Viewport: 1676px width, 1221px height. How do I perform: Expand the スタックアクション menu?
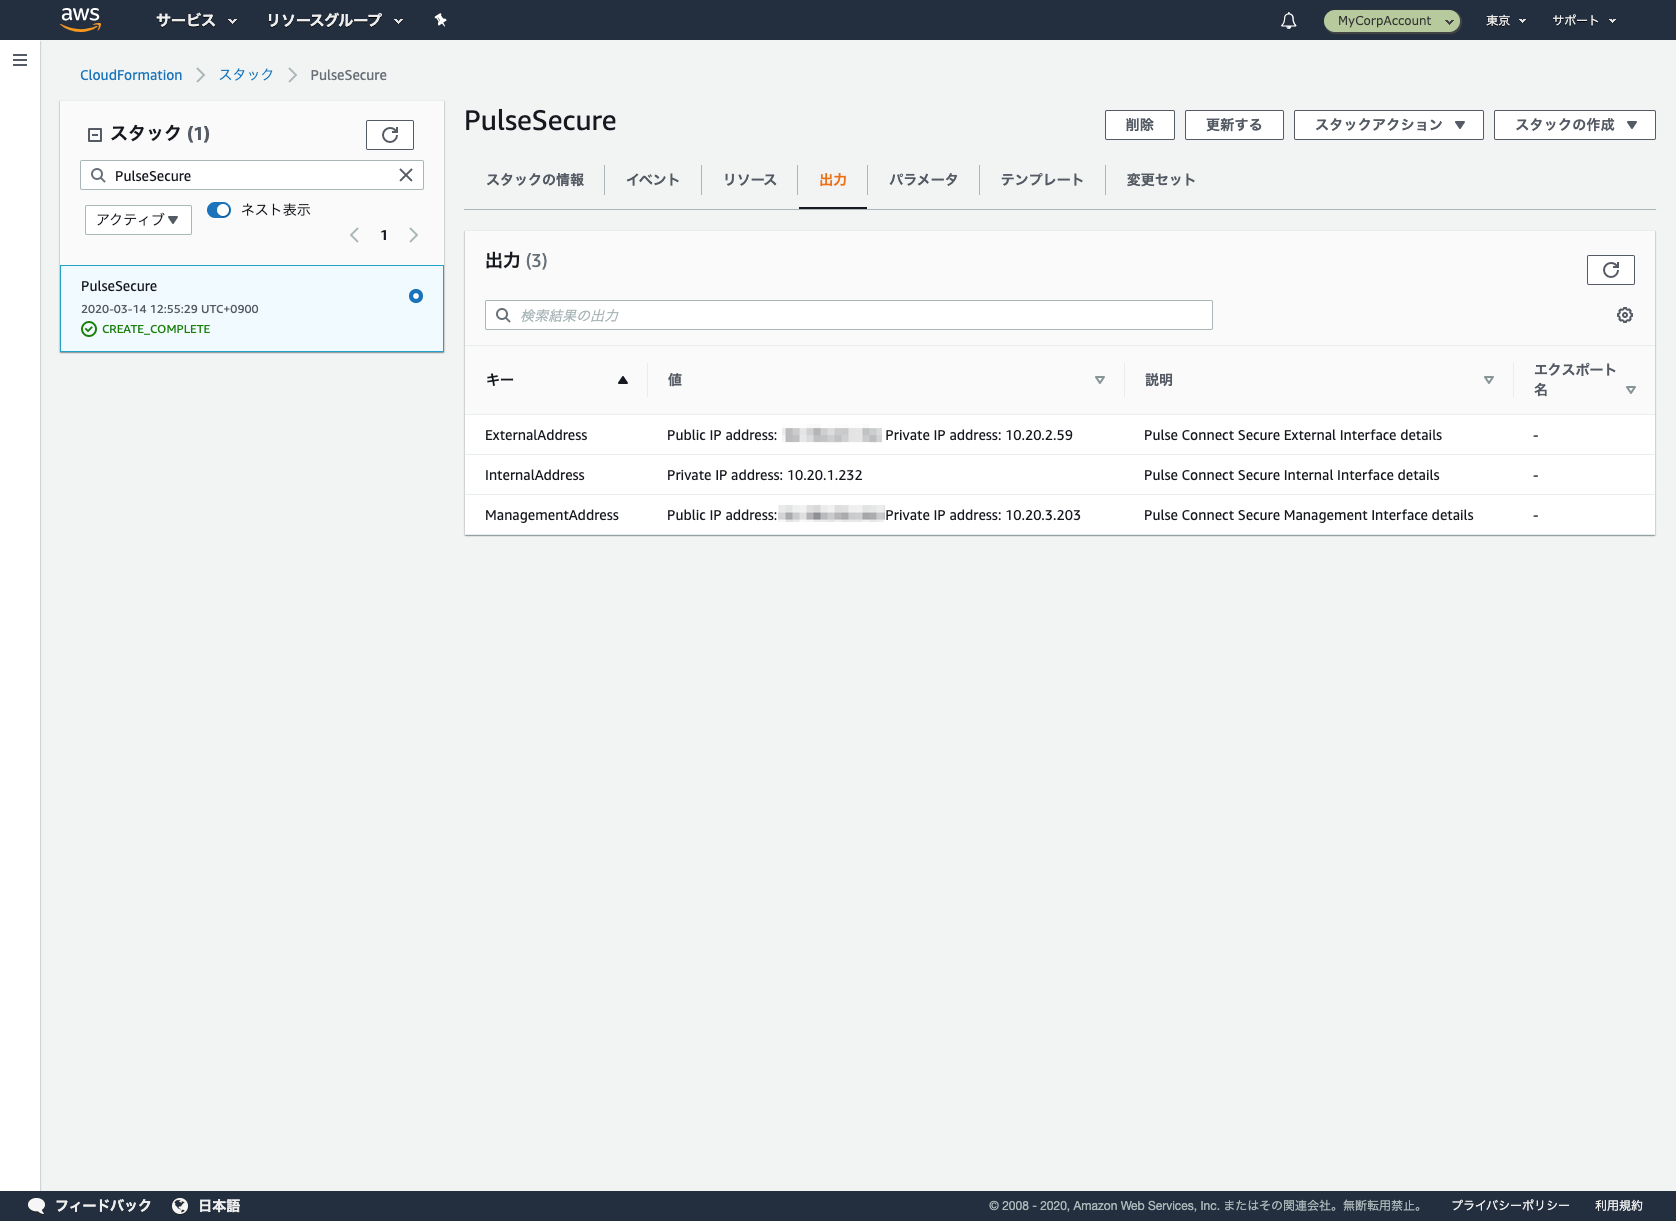point(1389,125)
